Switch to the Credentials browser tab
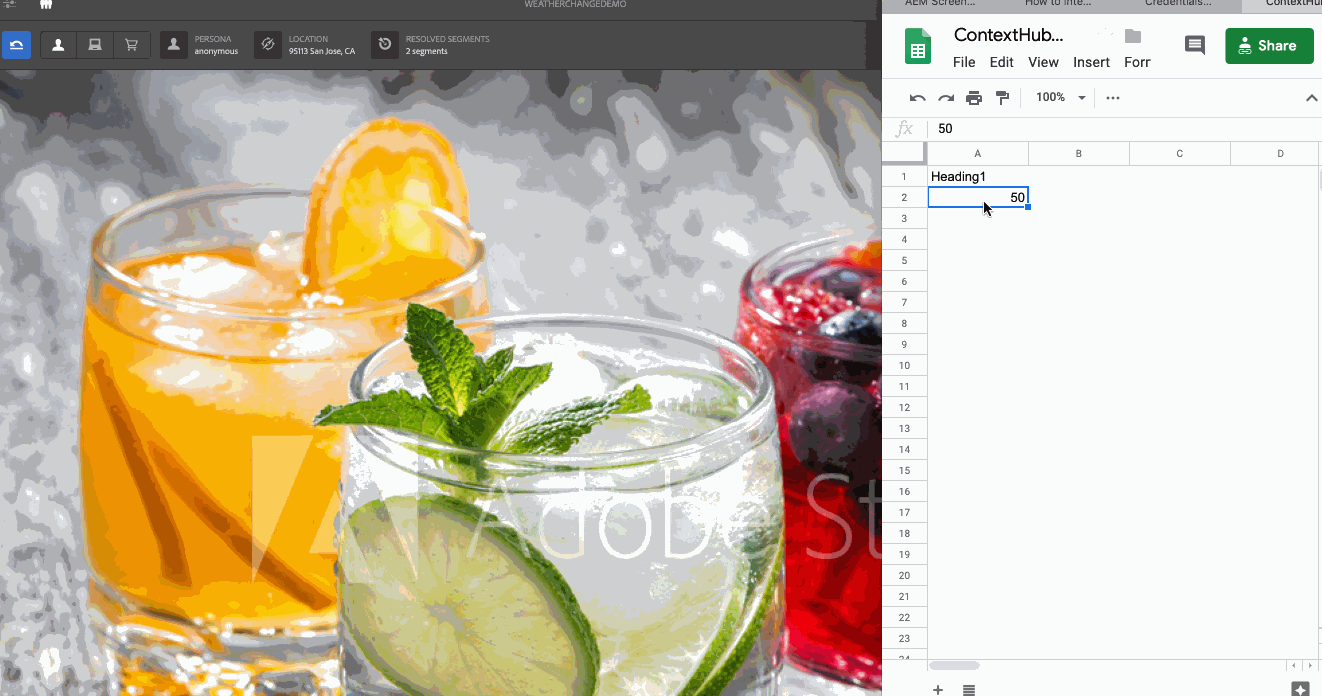Viewport: 1322px width, 696px height. click(1178, 4)
